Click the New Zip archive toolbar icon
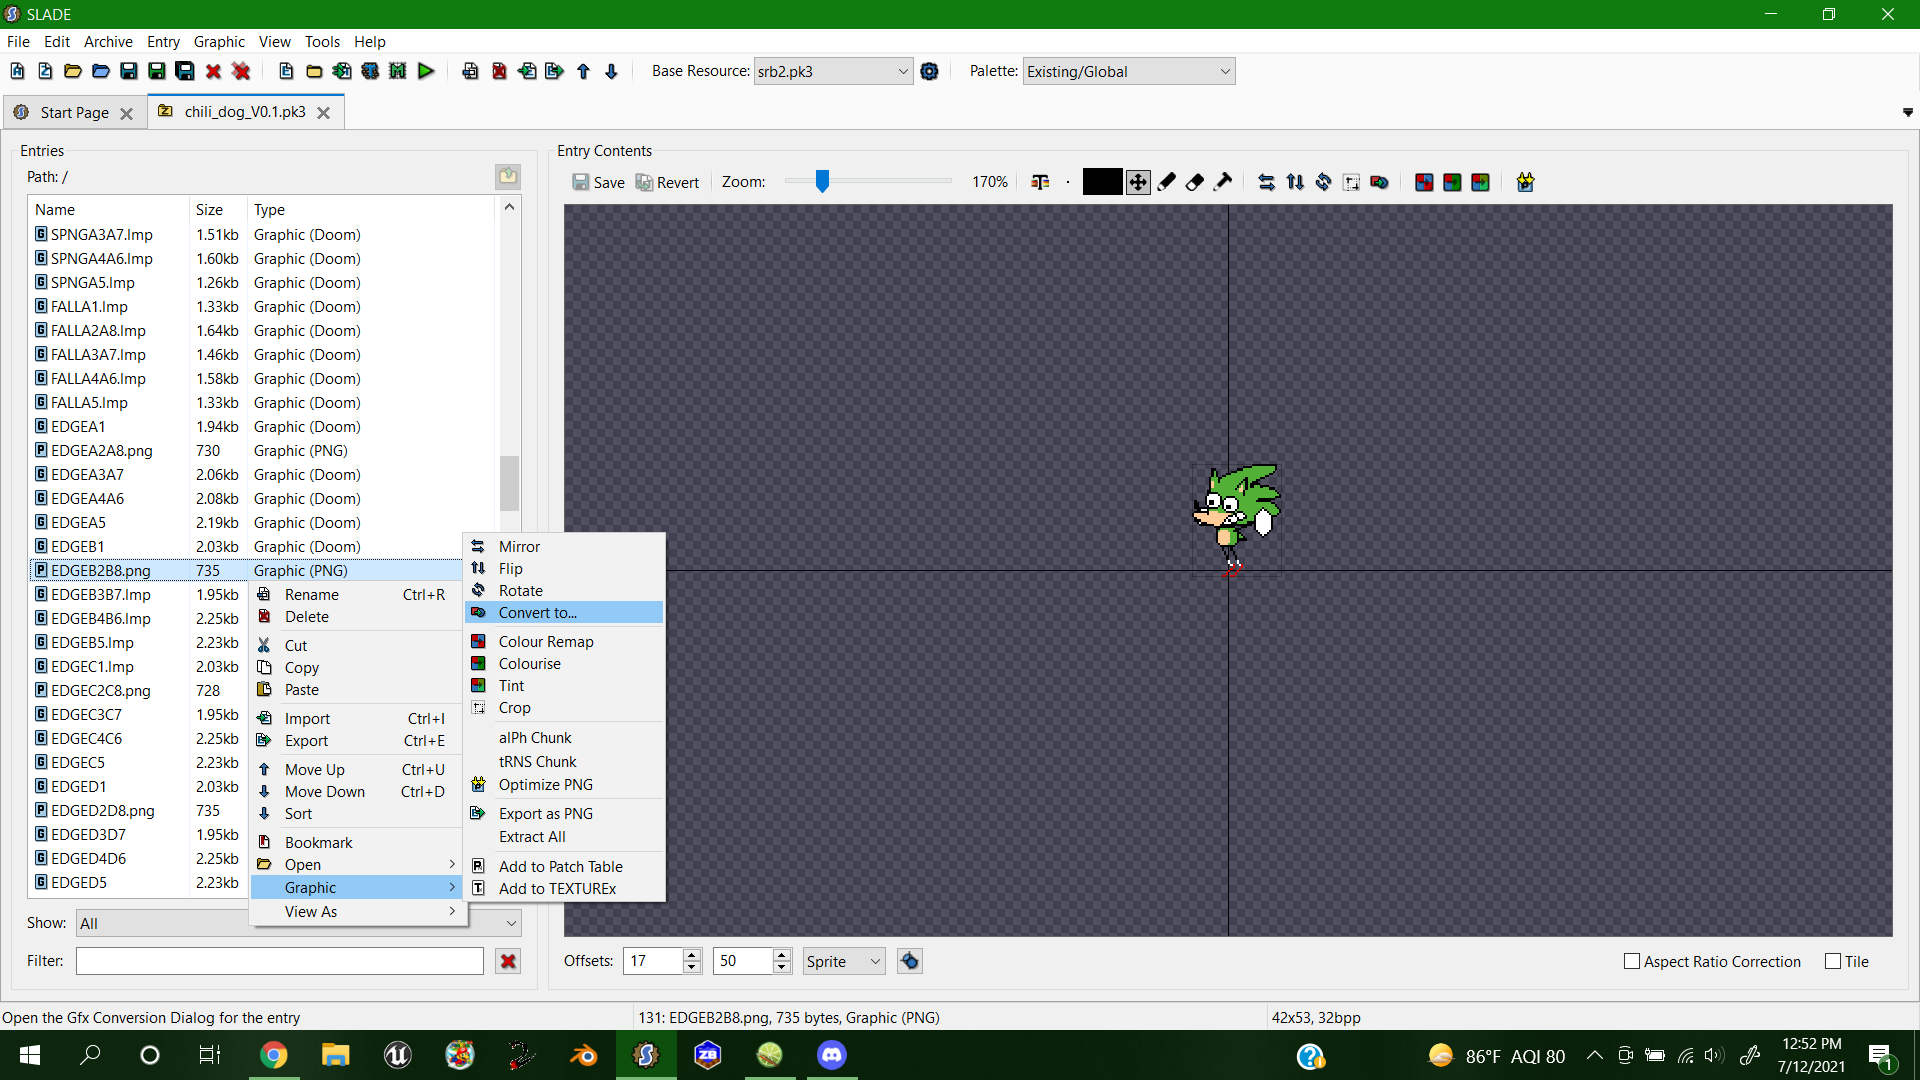This screenshot has width=1920, height=1080. tap(45, 71)
